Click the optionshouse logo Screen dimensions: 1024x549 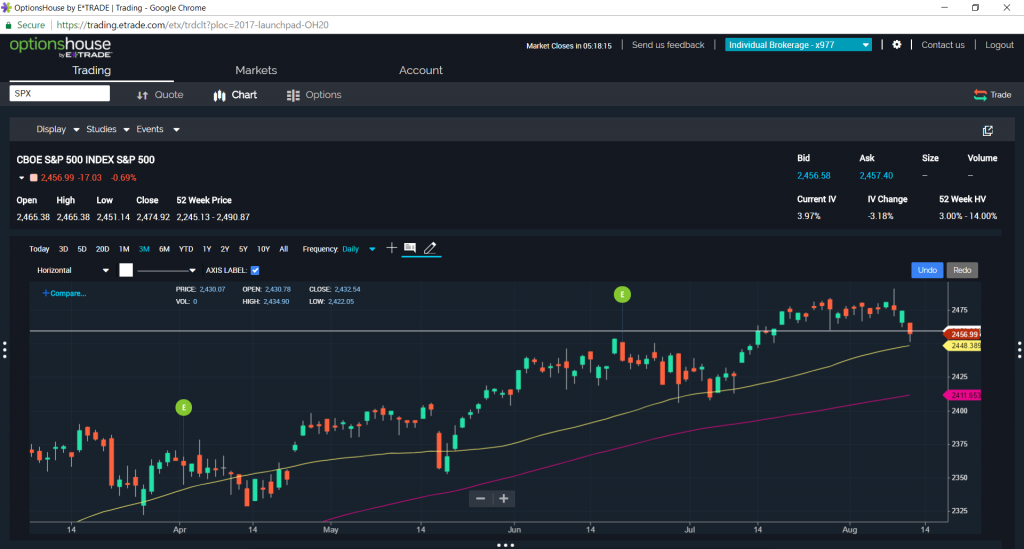(60, 47)
